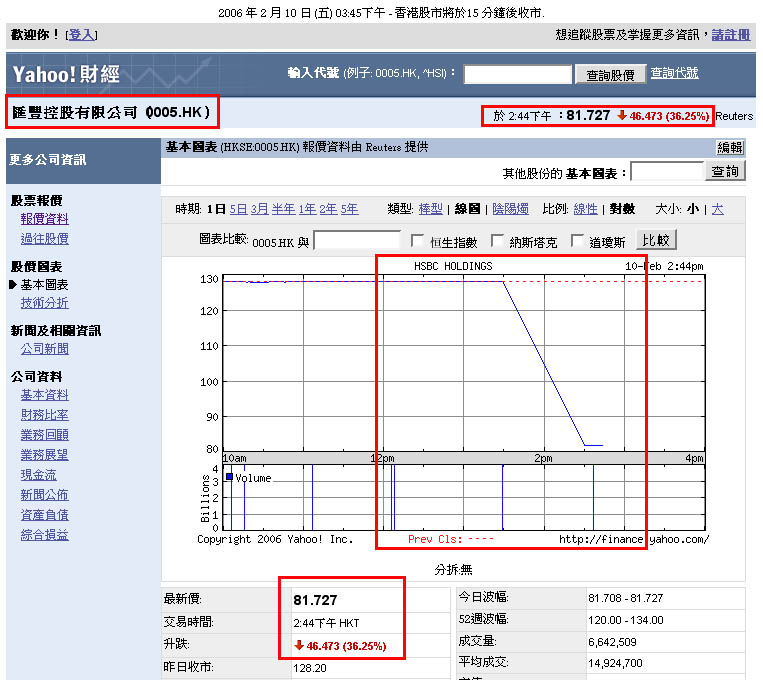Image resolution: width=763 pixels, height=680 pixels.
Task: Open 過往股價 in the sidebar
Action: (x=44, y=239)
